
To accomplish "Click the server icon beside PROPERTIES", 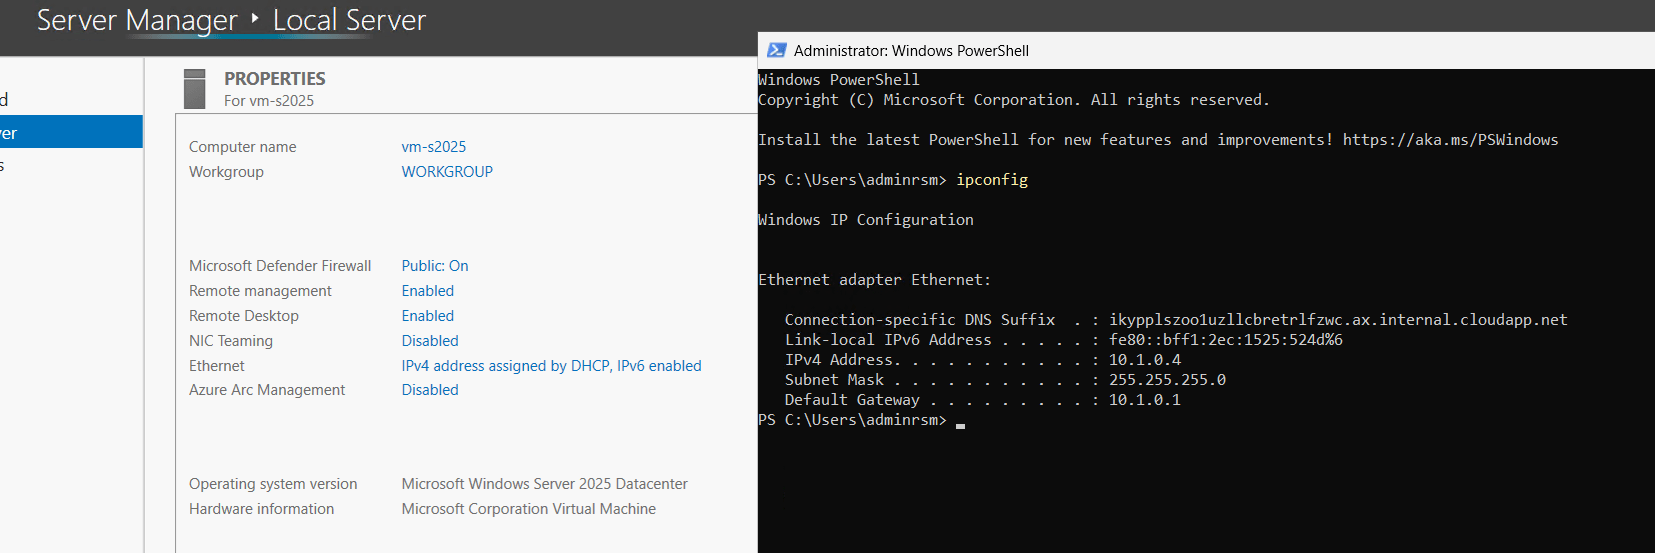I will pos(195,89).
